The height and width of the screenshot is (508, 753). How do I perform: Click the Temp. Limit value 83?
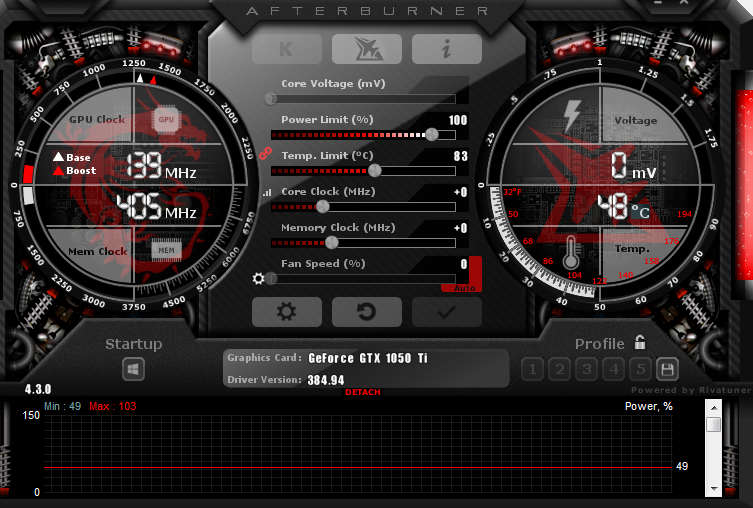point(461,156)
